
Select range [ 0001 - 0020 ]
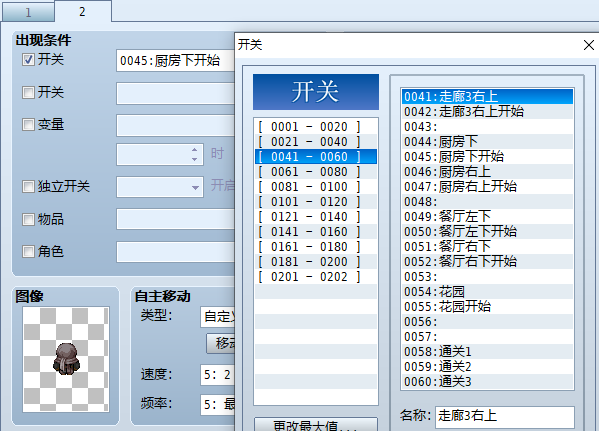pos(316,126)
